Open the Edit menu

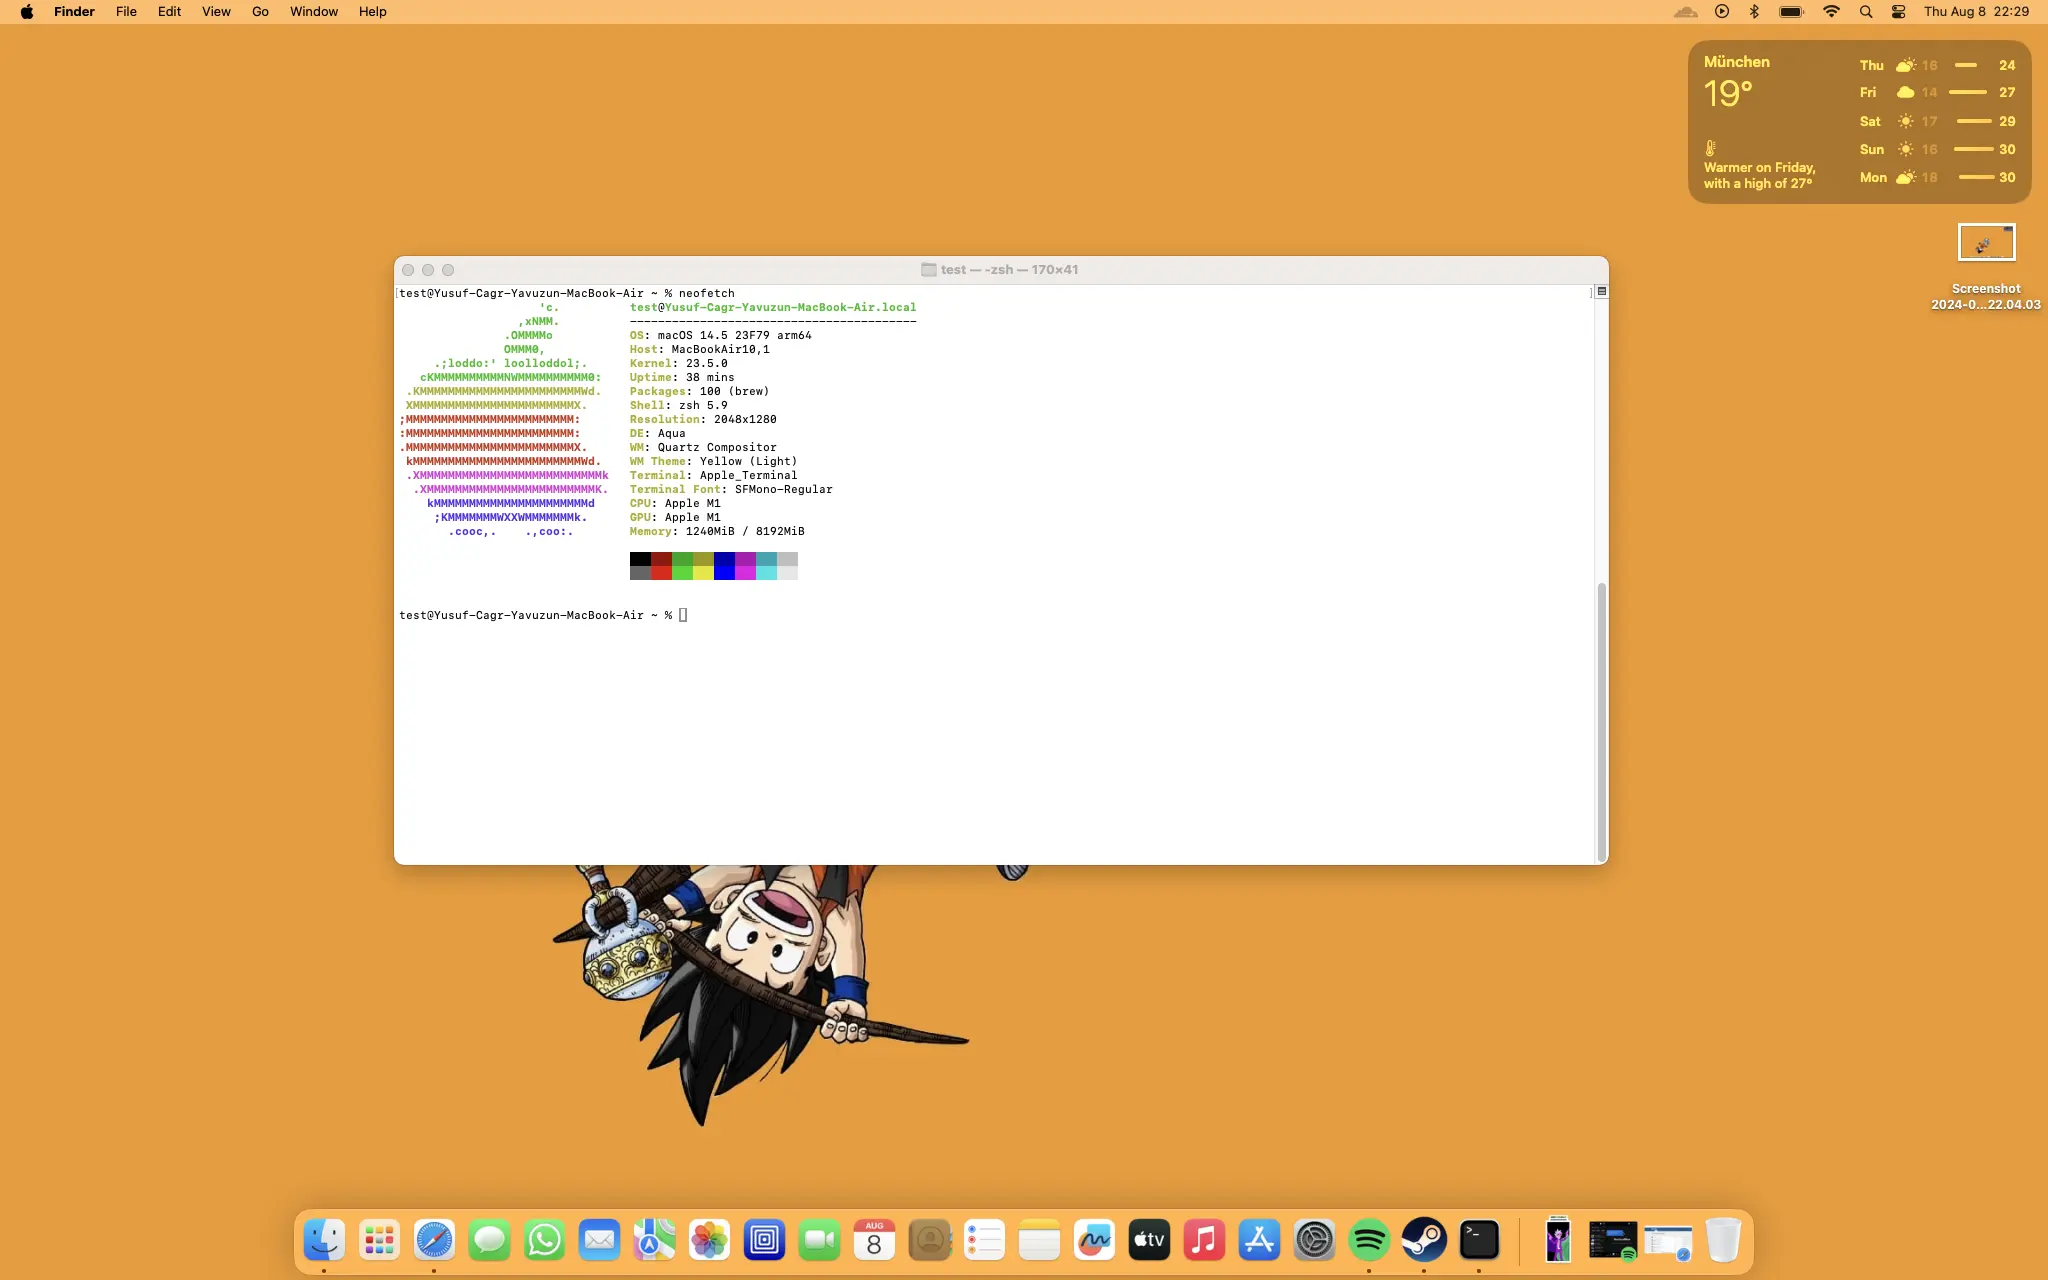click(169, 12)
